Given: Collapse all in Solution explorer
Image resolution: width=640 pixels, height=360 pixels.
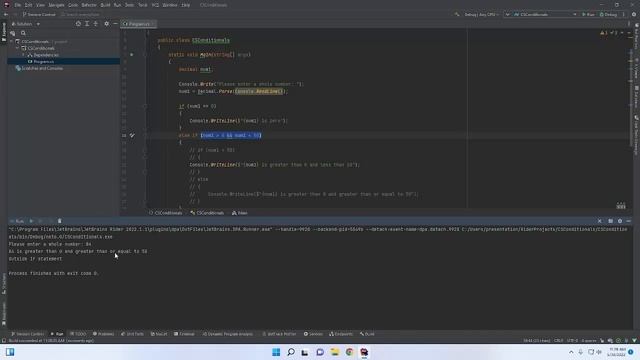Looking at the screenshot, I should tap(96, 24).
